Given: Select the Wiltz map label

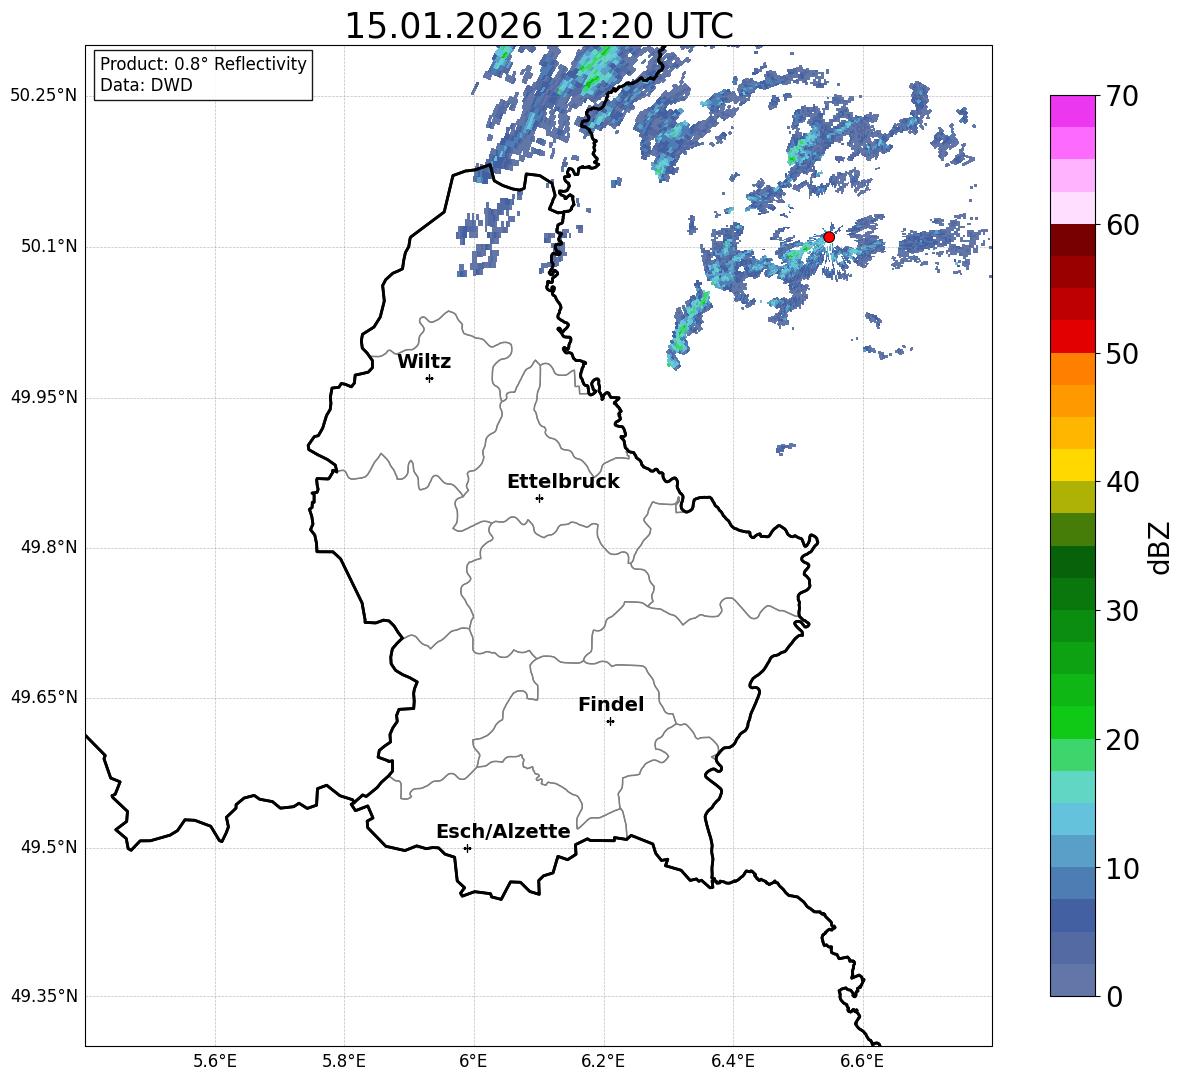Looking at the screenshot, I should pos(424,362).
